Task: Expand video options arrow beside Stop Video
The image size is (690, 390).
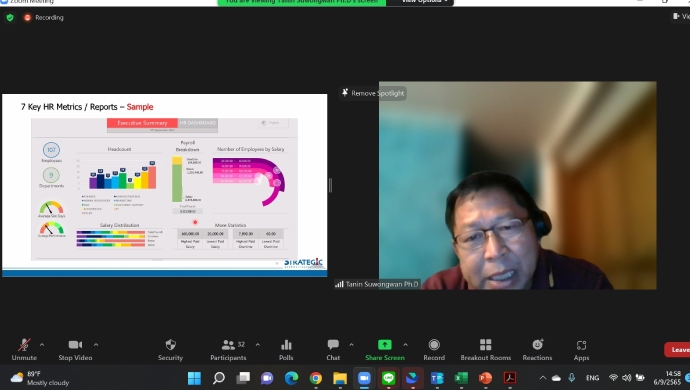Action: (x=96, y=345)
